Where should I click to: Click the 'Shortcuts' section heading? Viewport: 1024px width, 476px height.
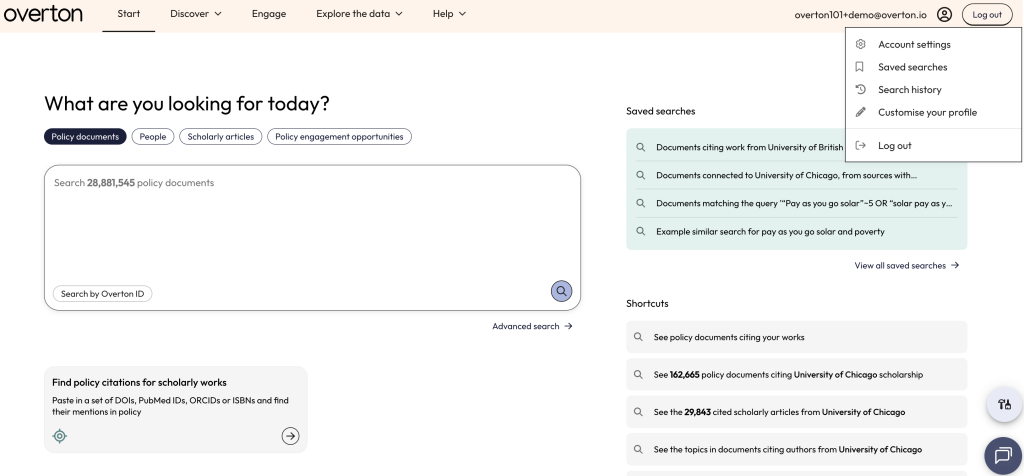click(x=647, y=304)
